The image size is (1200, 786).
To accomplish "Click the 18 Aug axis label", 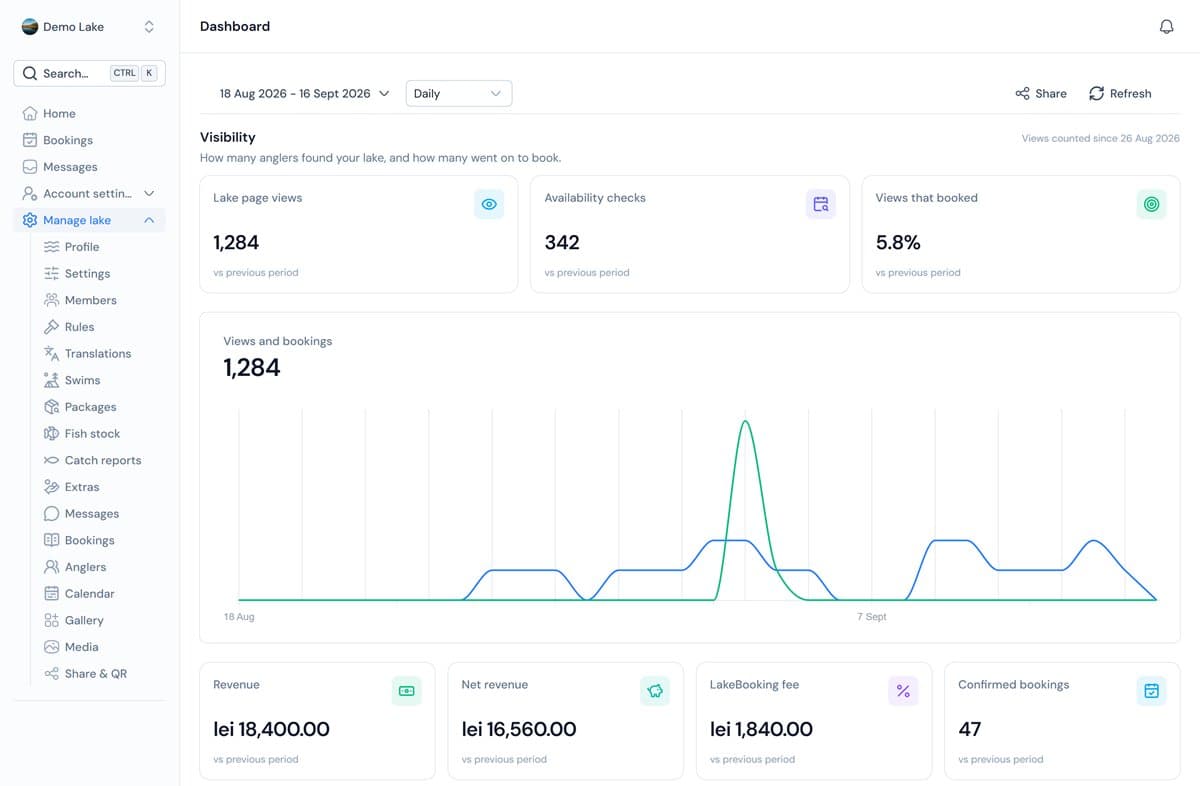I will (x=239, y=617).
